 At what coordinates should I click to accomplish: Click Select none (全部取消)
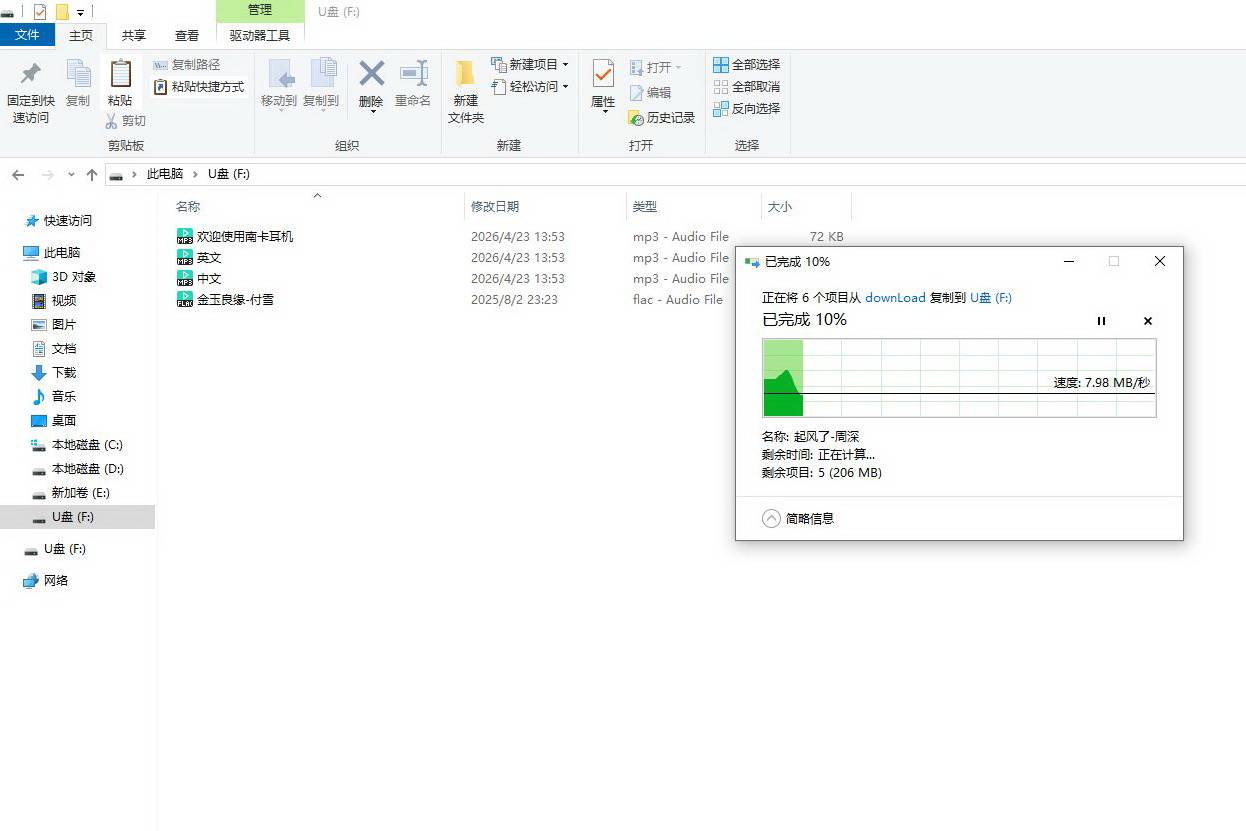point(746,86)
